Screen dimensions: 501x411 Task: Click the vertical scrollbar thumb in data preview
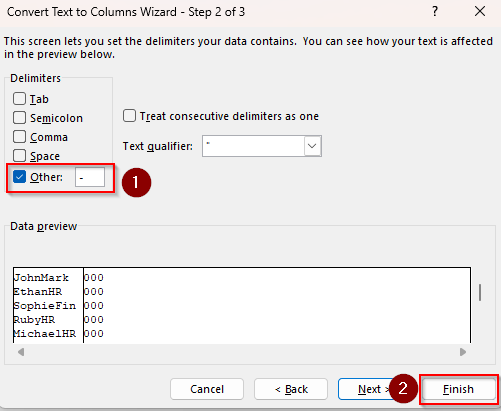[x=480, y=292]
